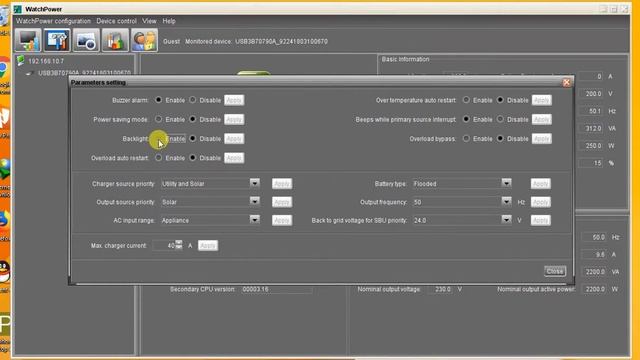640x360 pixels.
Task: Disable Power saving mode
Action: [193, 119]
